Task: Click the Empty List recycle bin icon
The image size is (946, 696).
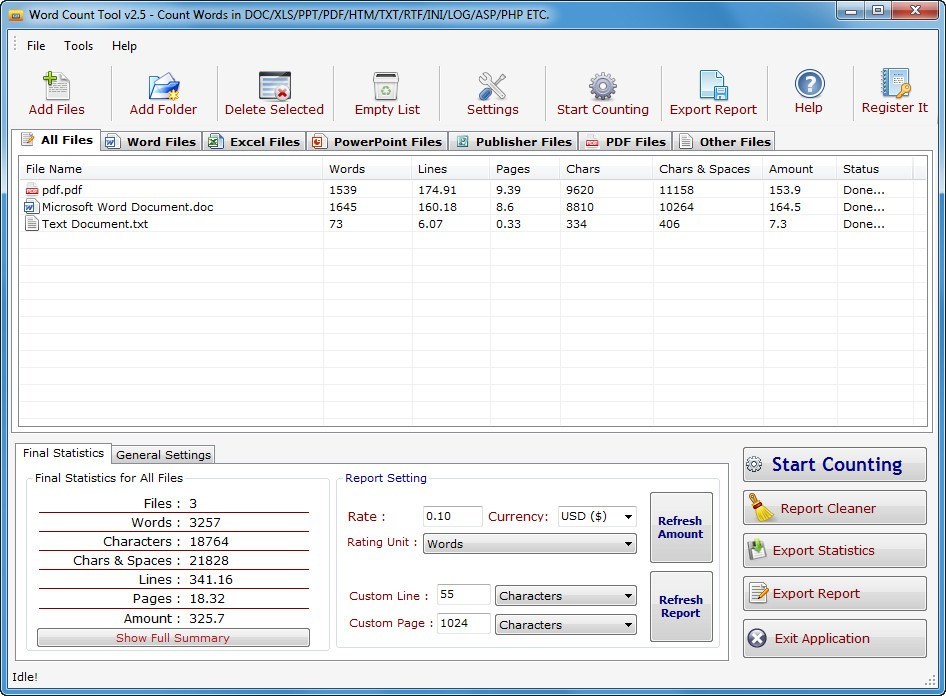Action: (386, 86)
